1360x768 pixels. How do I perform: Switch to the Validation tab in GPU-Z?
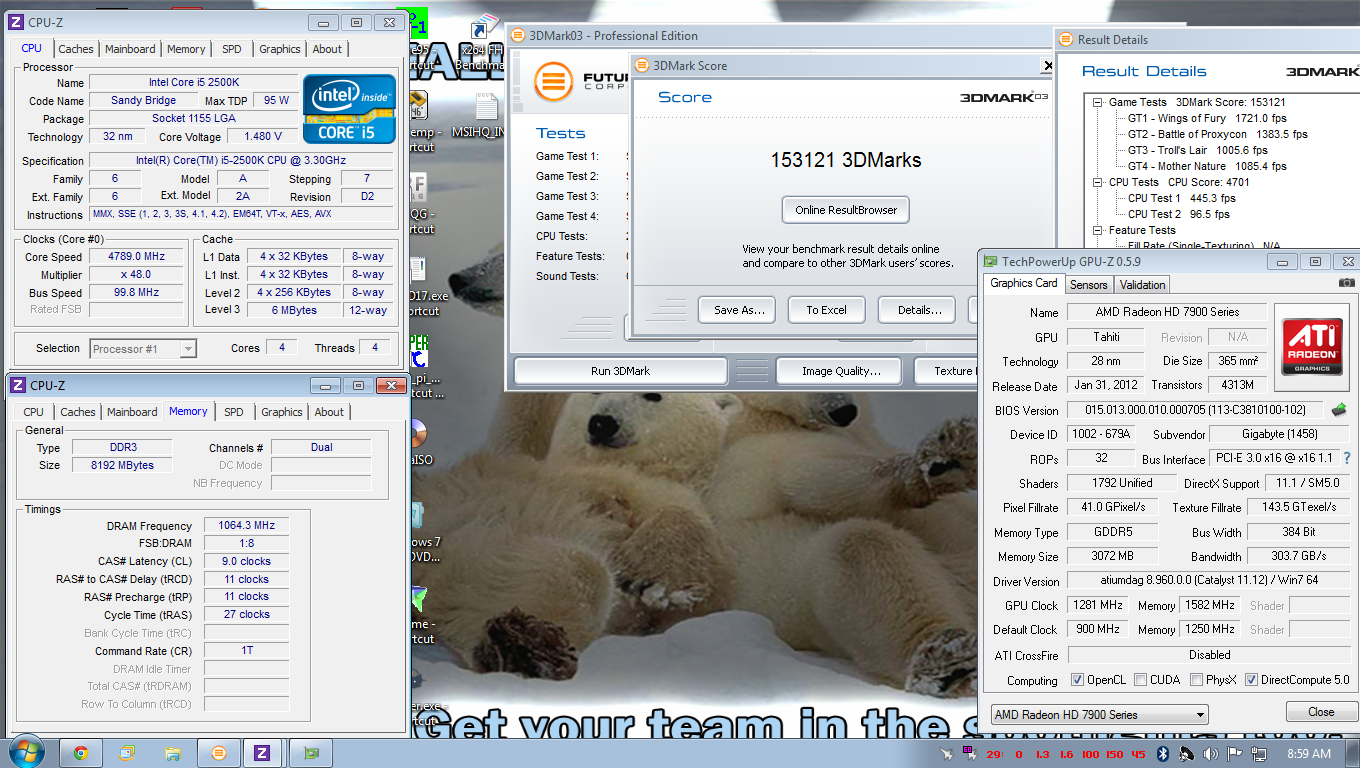click(1142, 285)
